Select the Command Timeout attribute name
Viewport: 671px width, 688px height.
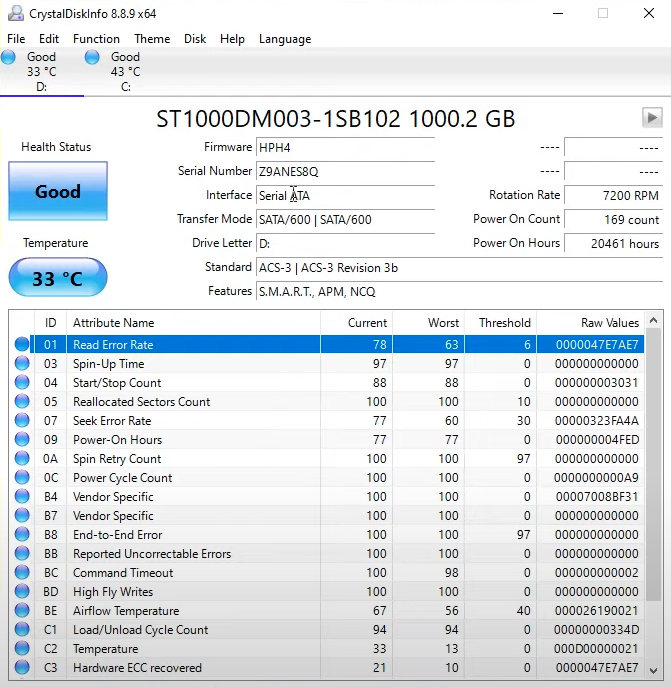click(x=123, y=573)
